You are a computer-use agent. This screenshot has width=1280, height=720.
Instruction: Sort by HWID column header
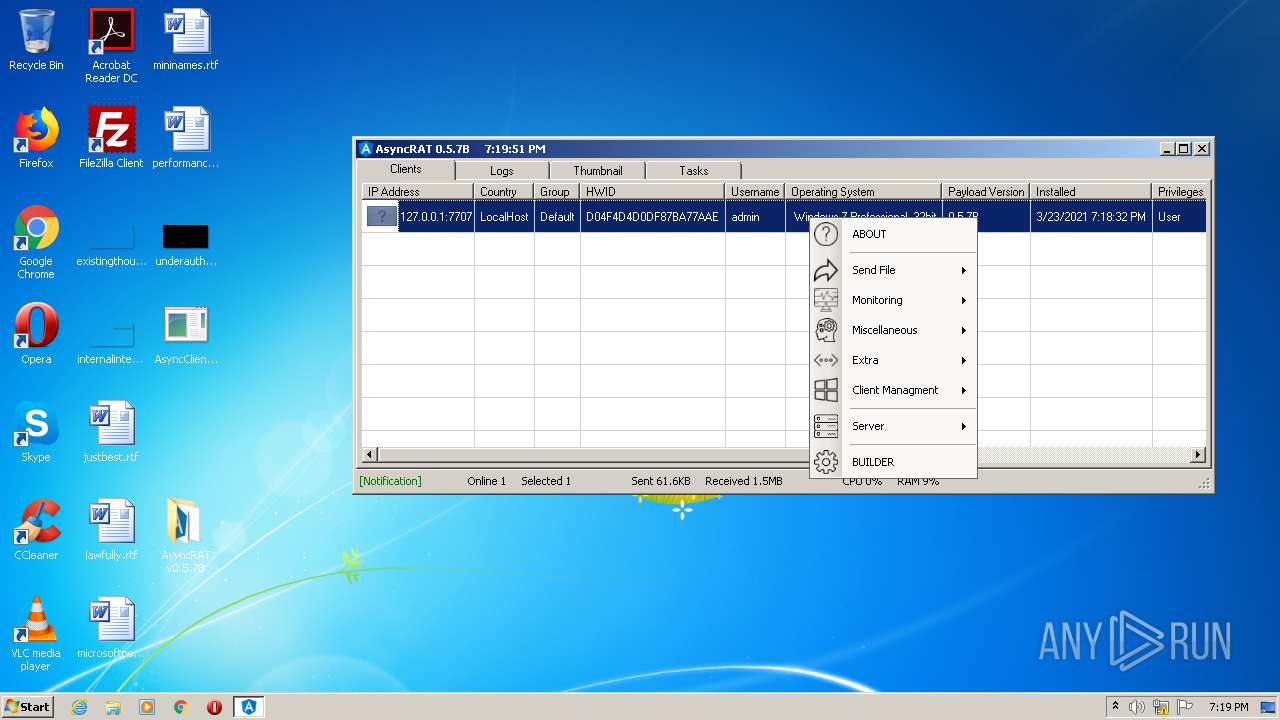click(x=652, y=191)
